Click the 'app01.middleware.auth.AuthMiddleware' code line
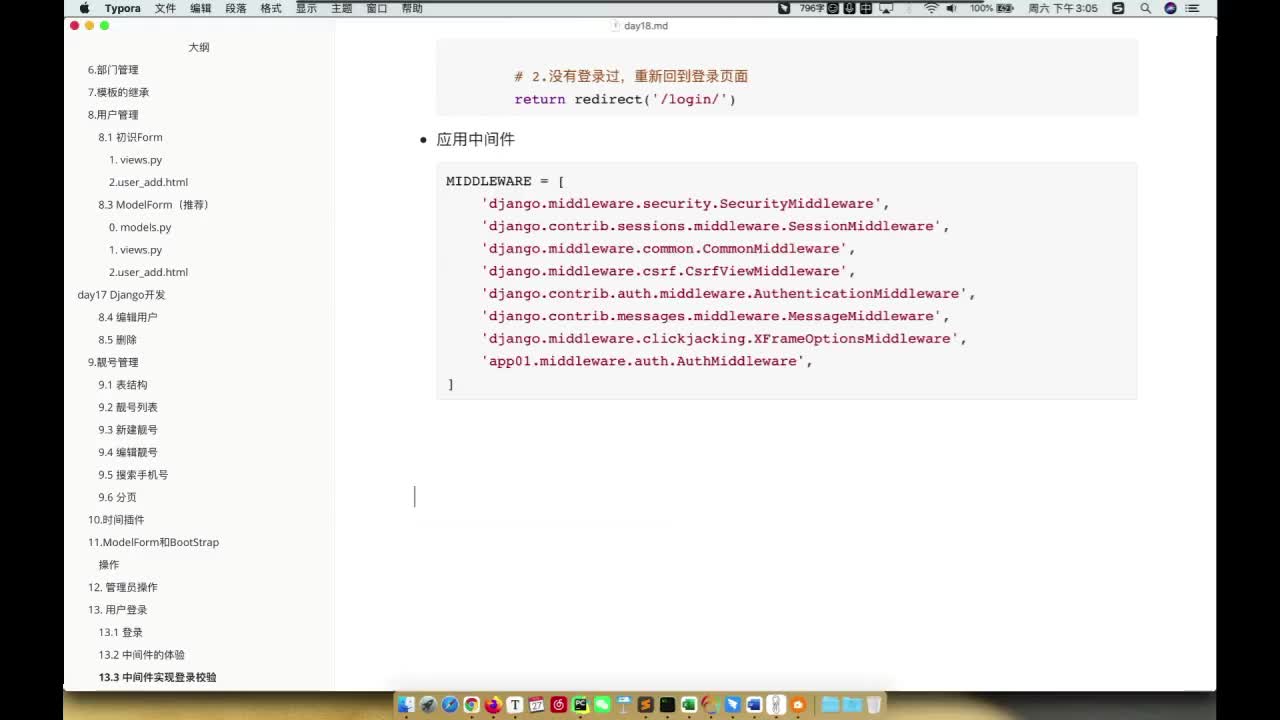The image size is (1280, 720). click(x=646, y=361)
